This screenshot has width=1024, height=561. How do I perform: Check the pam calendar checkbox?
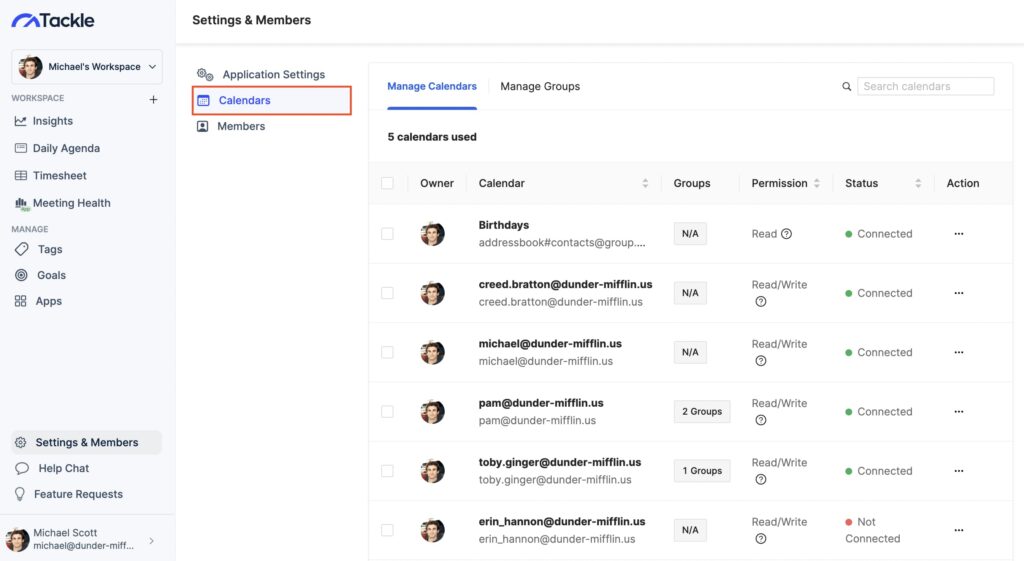pos(387,411)
